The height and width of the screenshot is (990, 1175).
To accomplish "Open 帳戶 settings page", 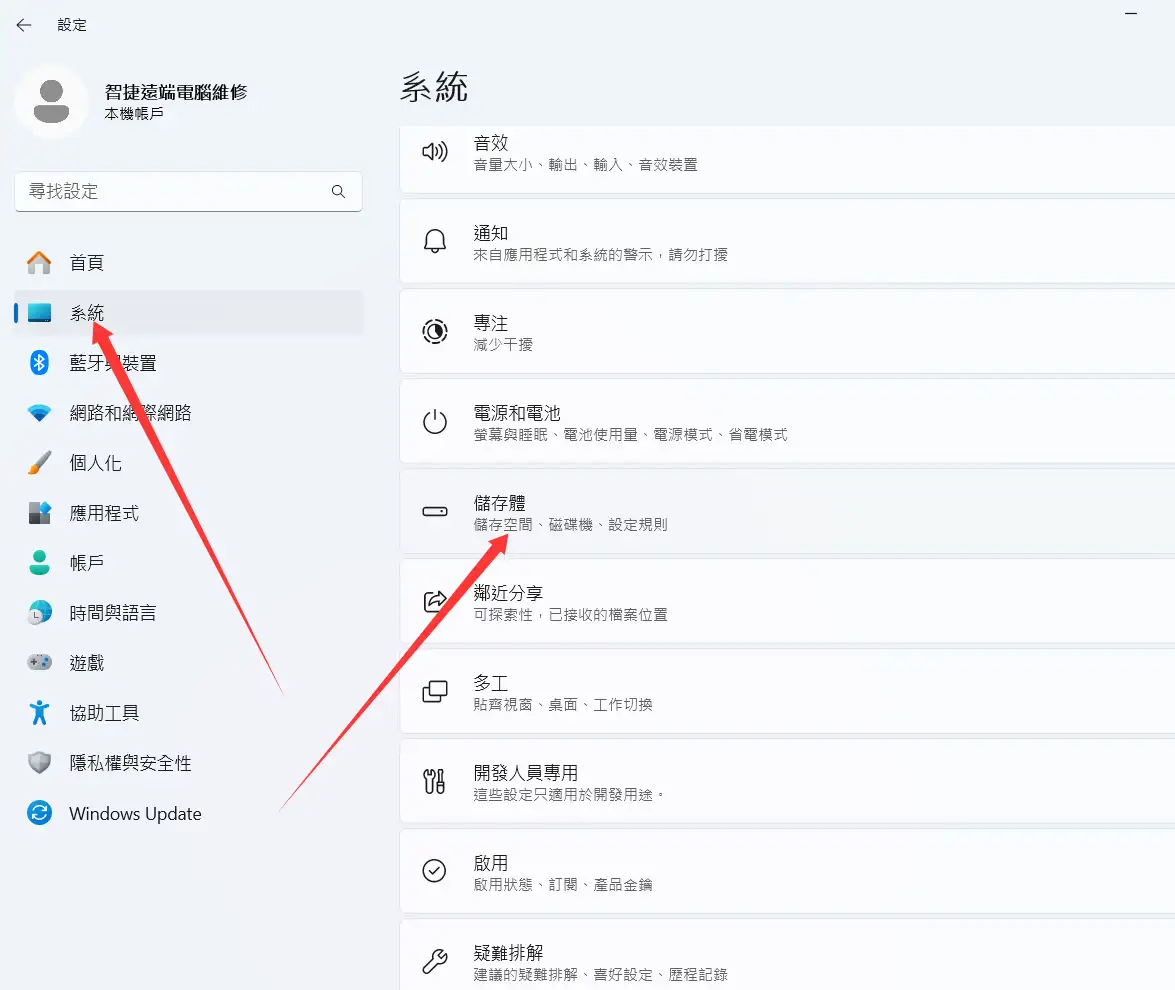I will click(188, 563).
